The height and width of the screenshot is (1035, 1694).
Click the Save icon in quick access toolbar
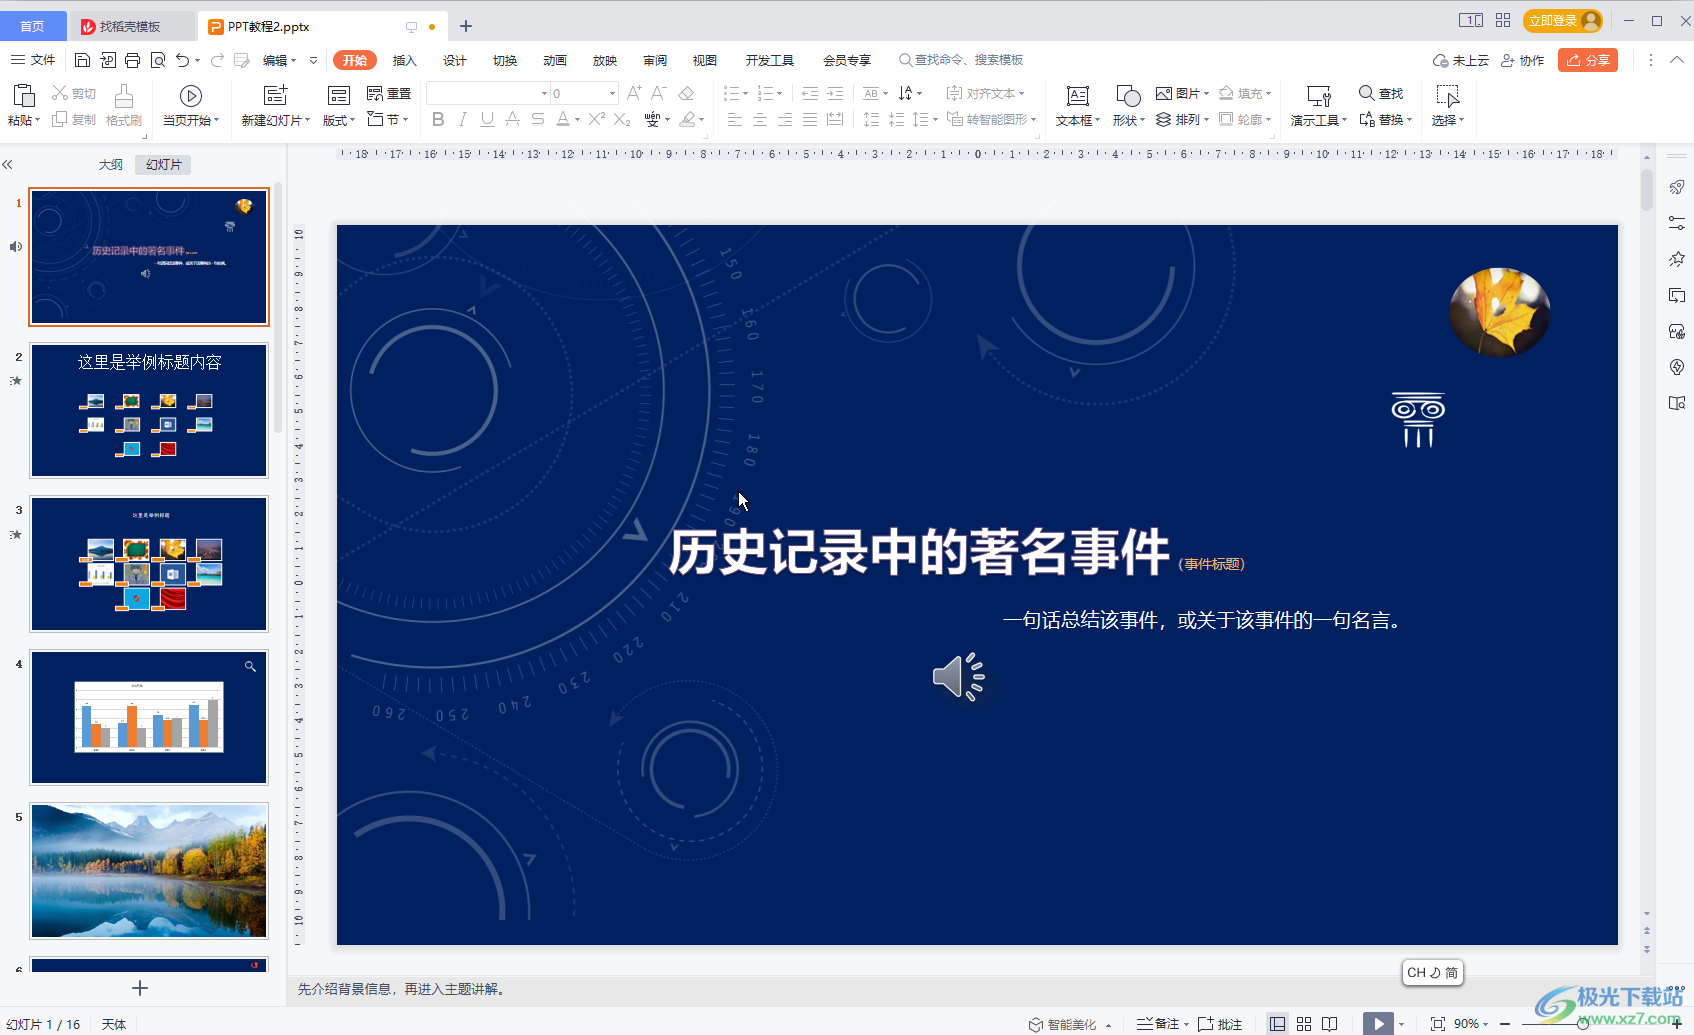(x=83, y=60)
